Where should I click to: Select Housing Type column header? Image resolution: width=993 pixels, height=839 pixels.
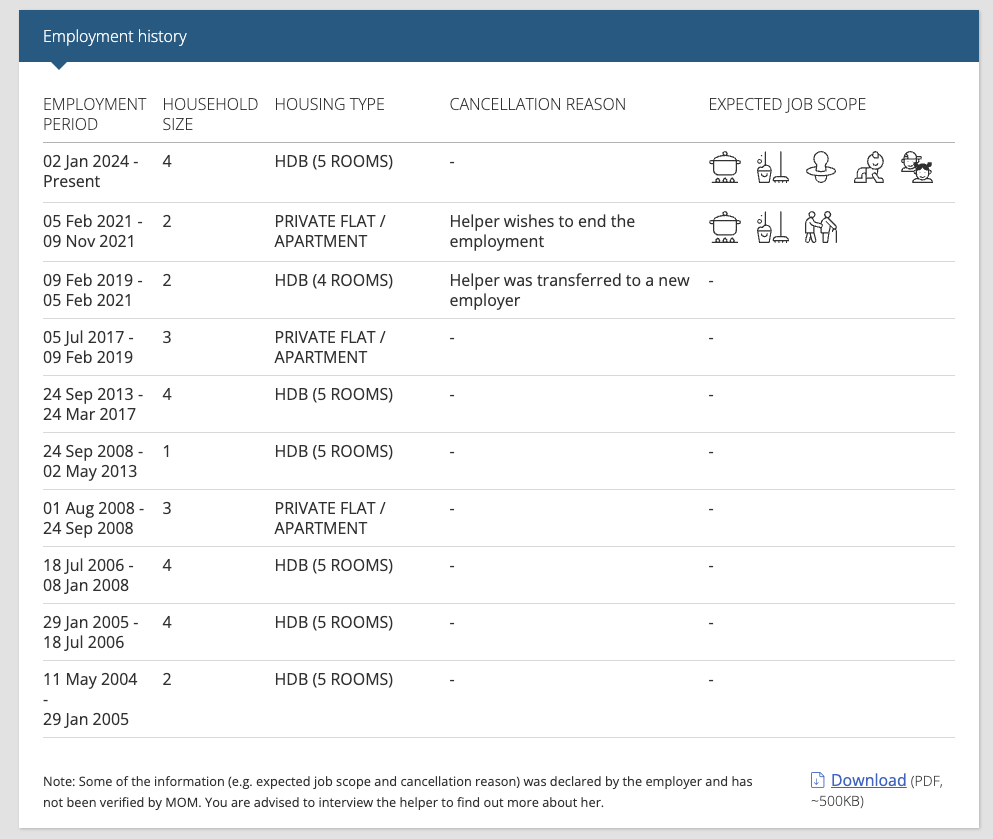(329, 104)
